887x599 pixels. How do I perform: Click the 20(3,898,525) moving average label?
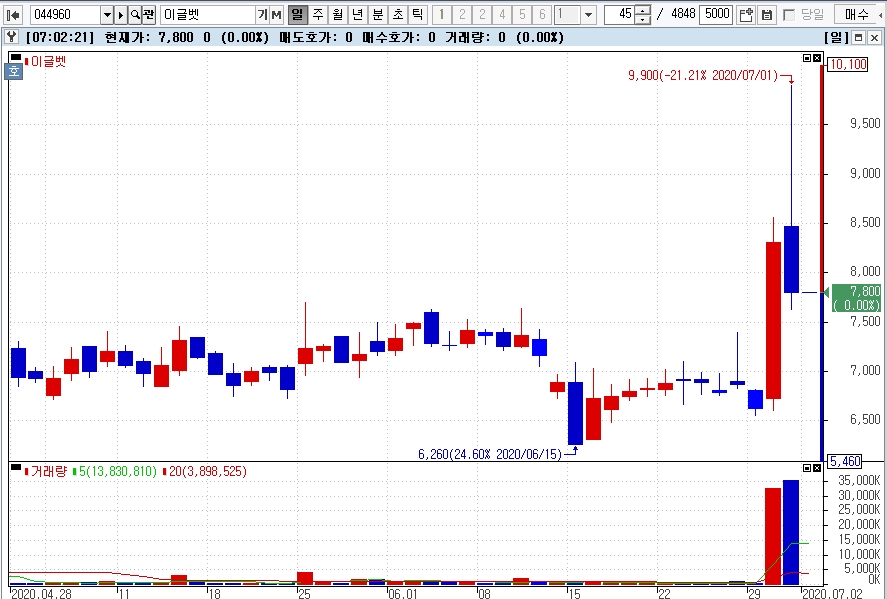[208, 471]
